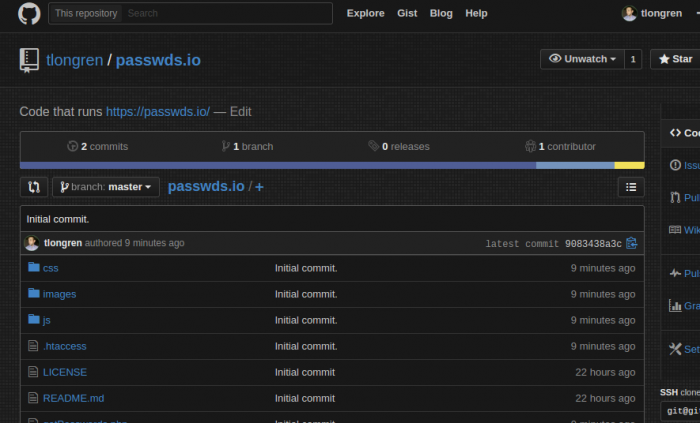The width and height of the screenshot is (700, 423).
Task: Open the Pulse tab in sidebar
Action: coord(684,274)
